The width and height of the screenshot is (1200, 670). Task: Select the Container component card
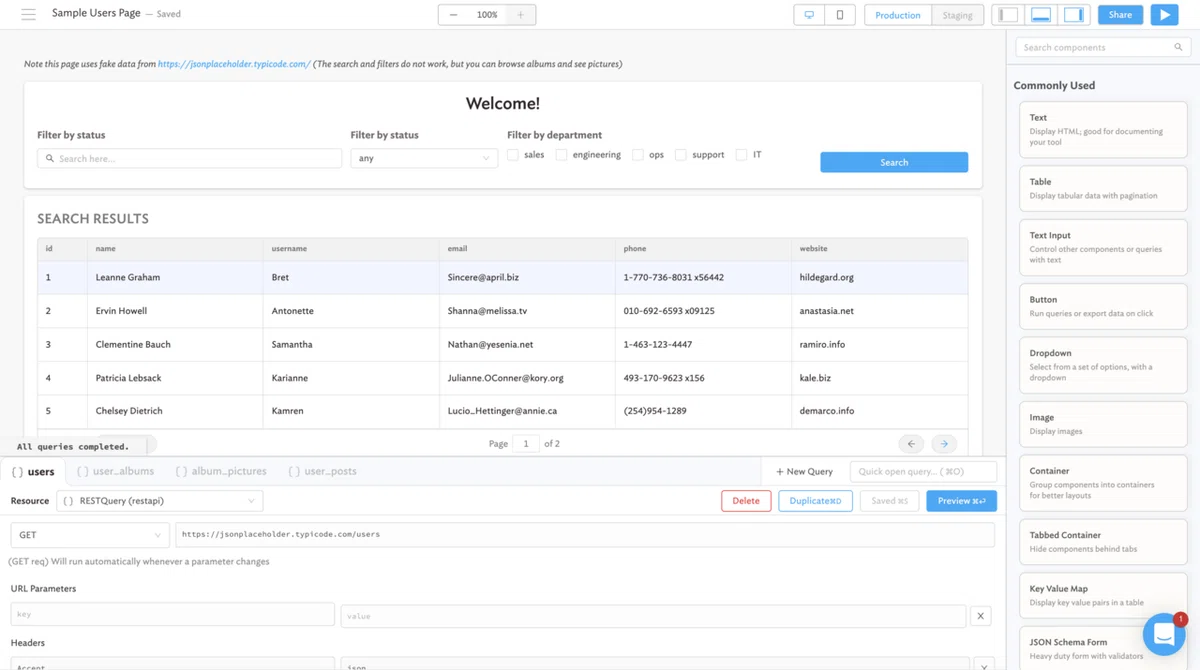[1103, 482]
